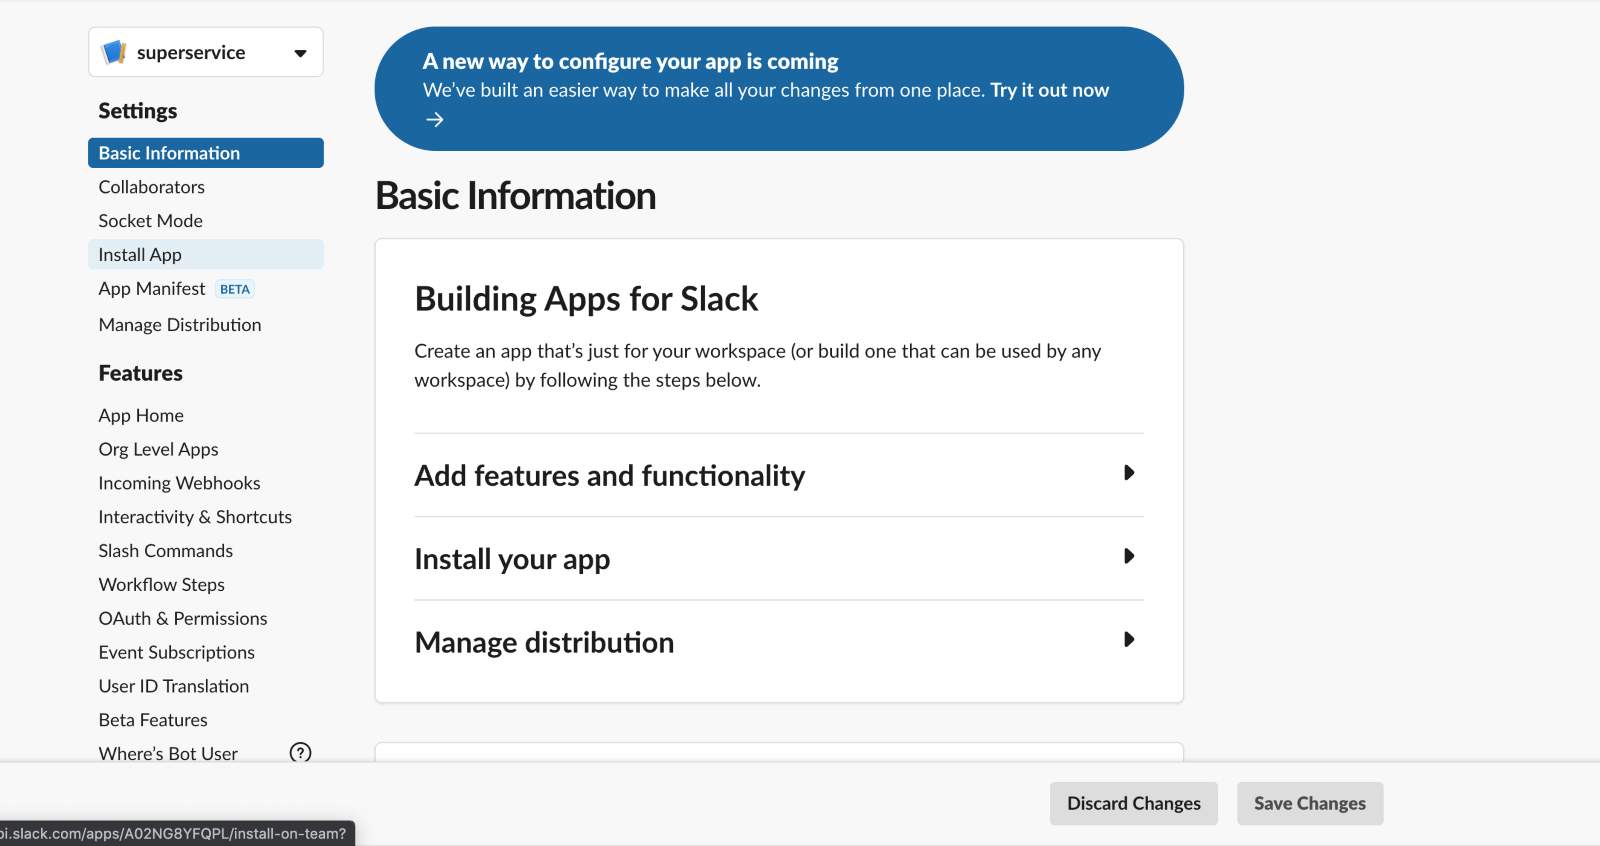This screenshot has height=846, width=1600.
Task: Open the Collaborators settings page
Action: [151, 187]
